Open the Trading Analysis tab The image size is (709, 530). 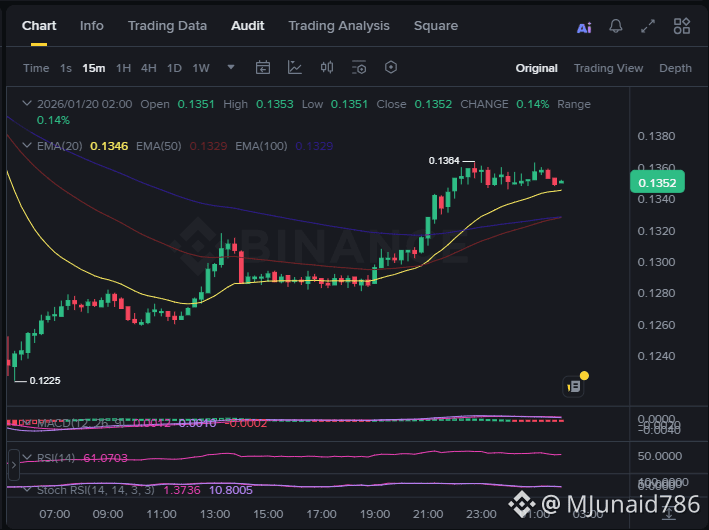(x=339, y=26)
